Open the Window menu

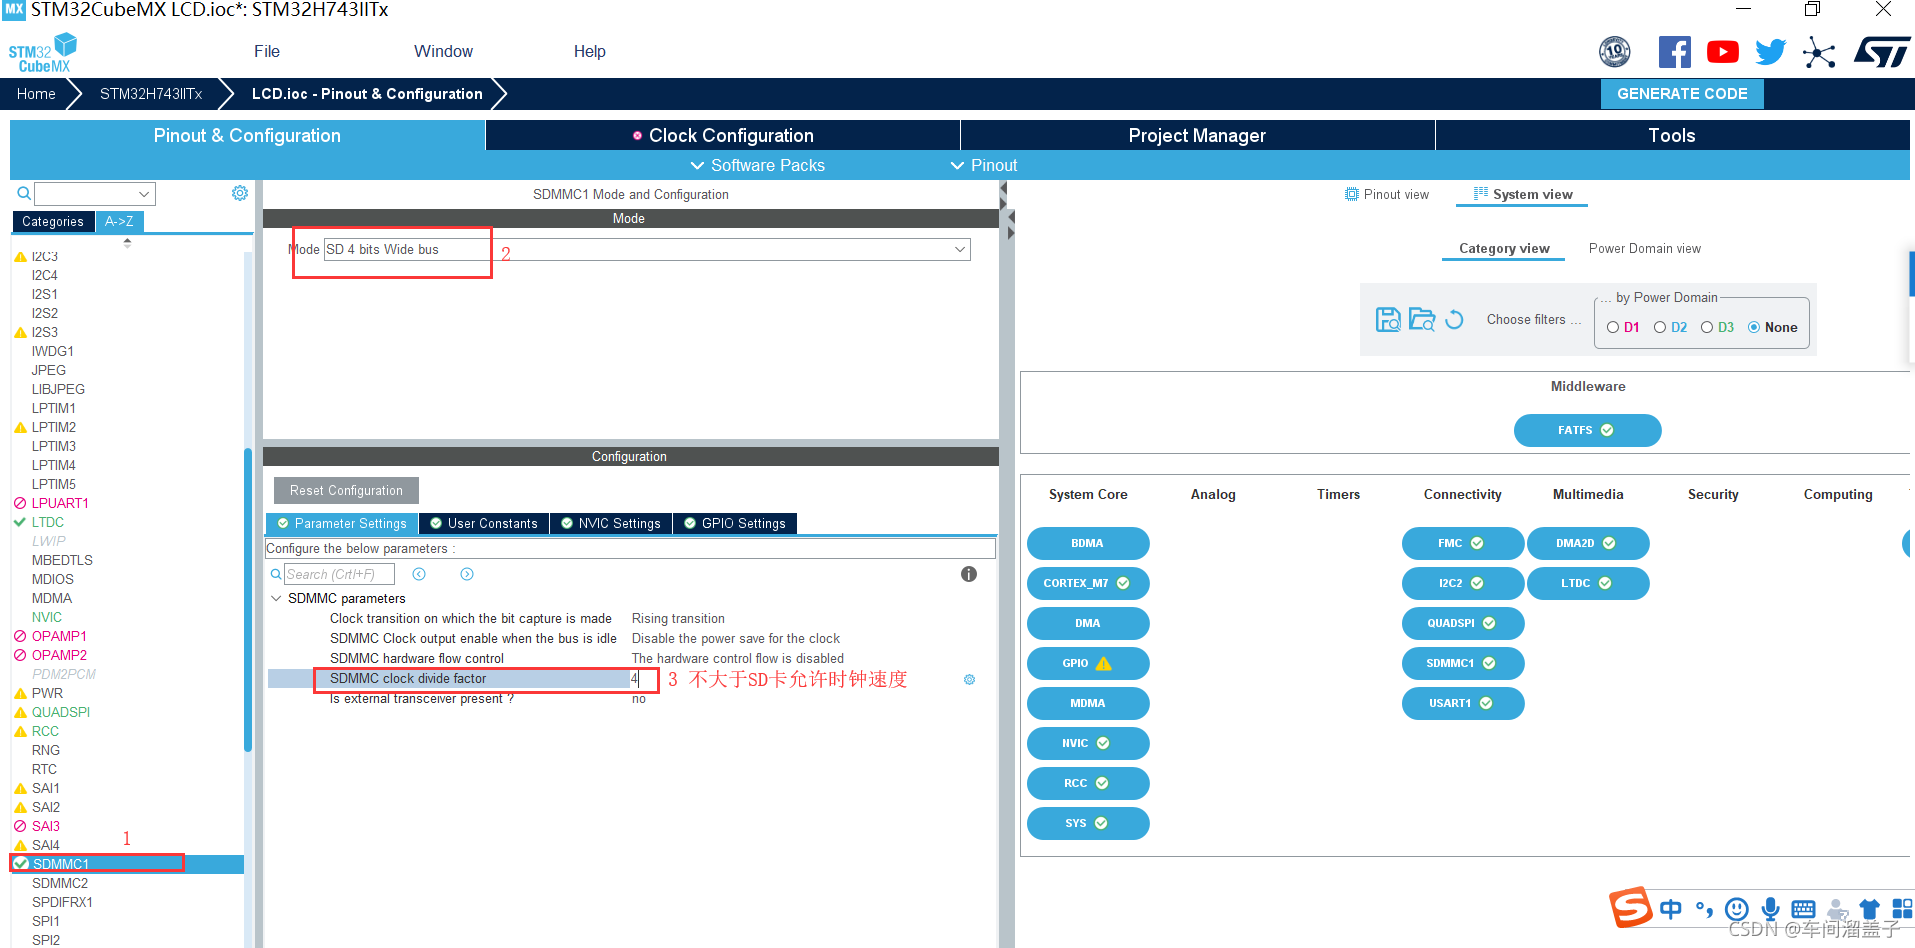click(x=443, y=51)
